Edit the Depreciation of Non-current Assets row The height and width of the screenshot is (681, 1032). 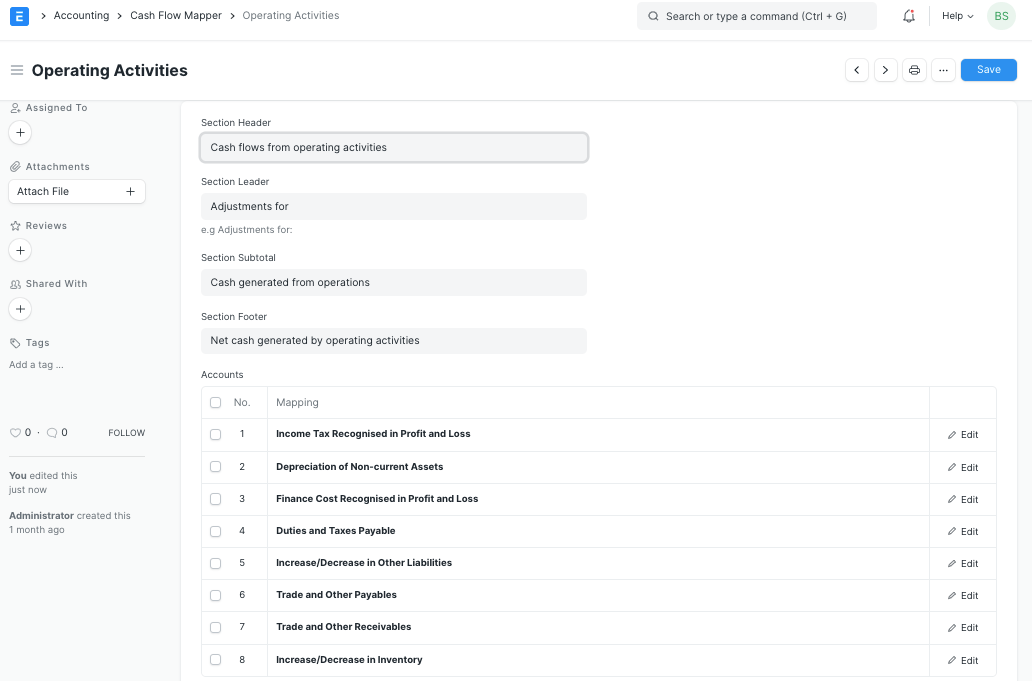click(962, 467)
